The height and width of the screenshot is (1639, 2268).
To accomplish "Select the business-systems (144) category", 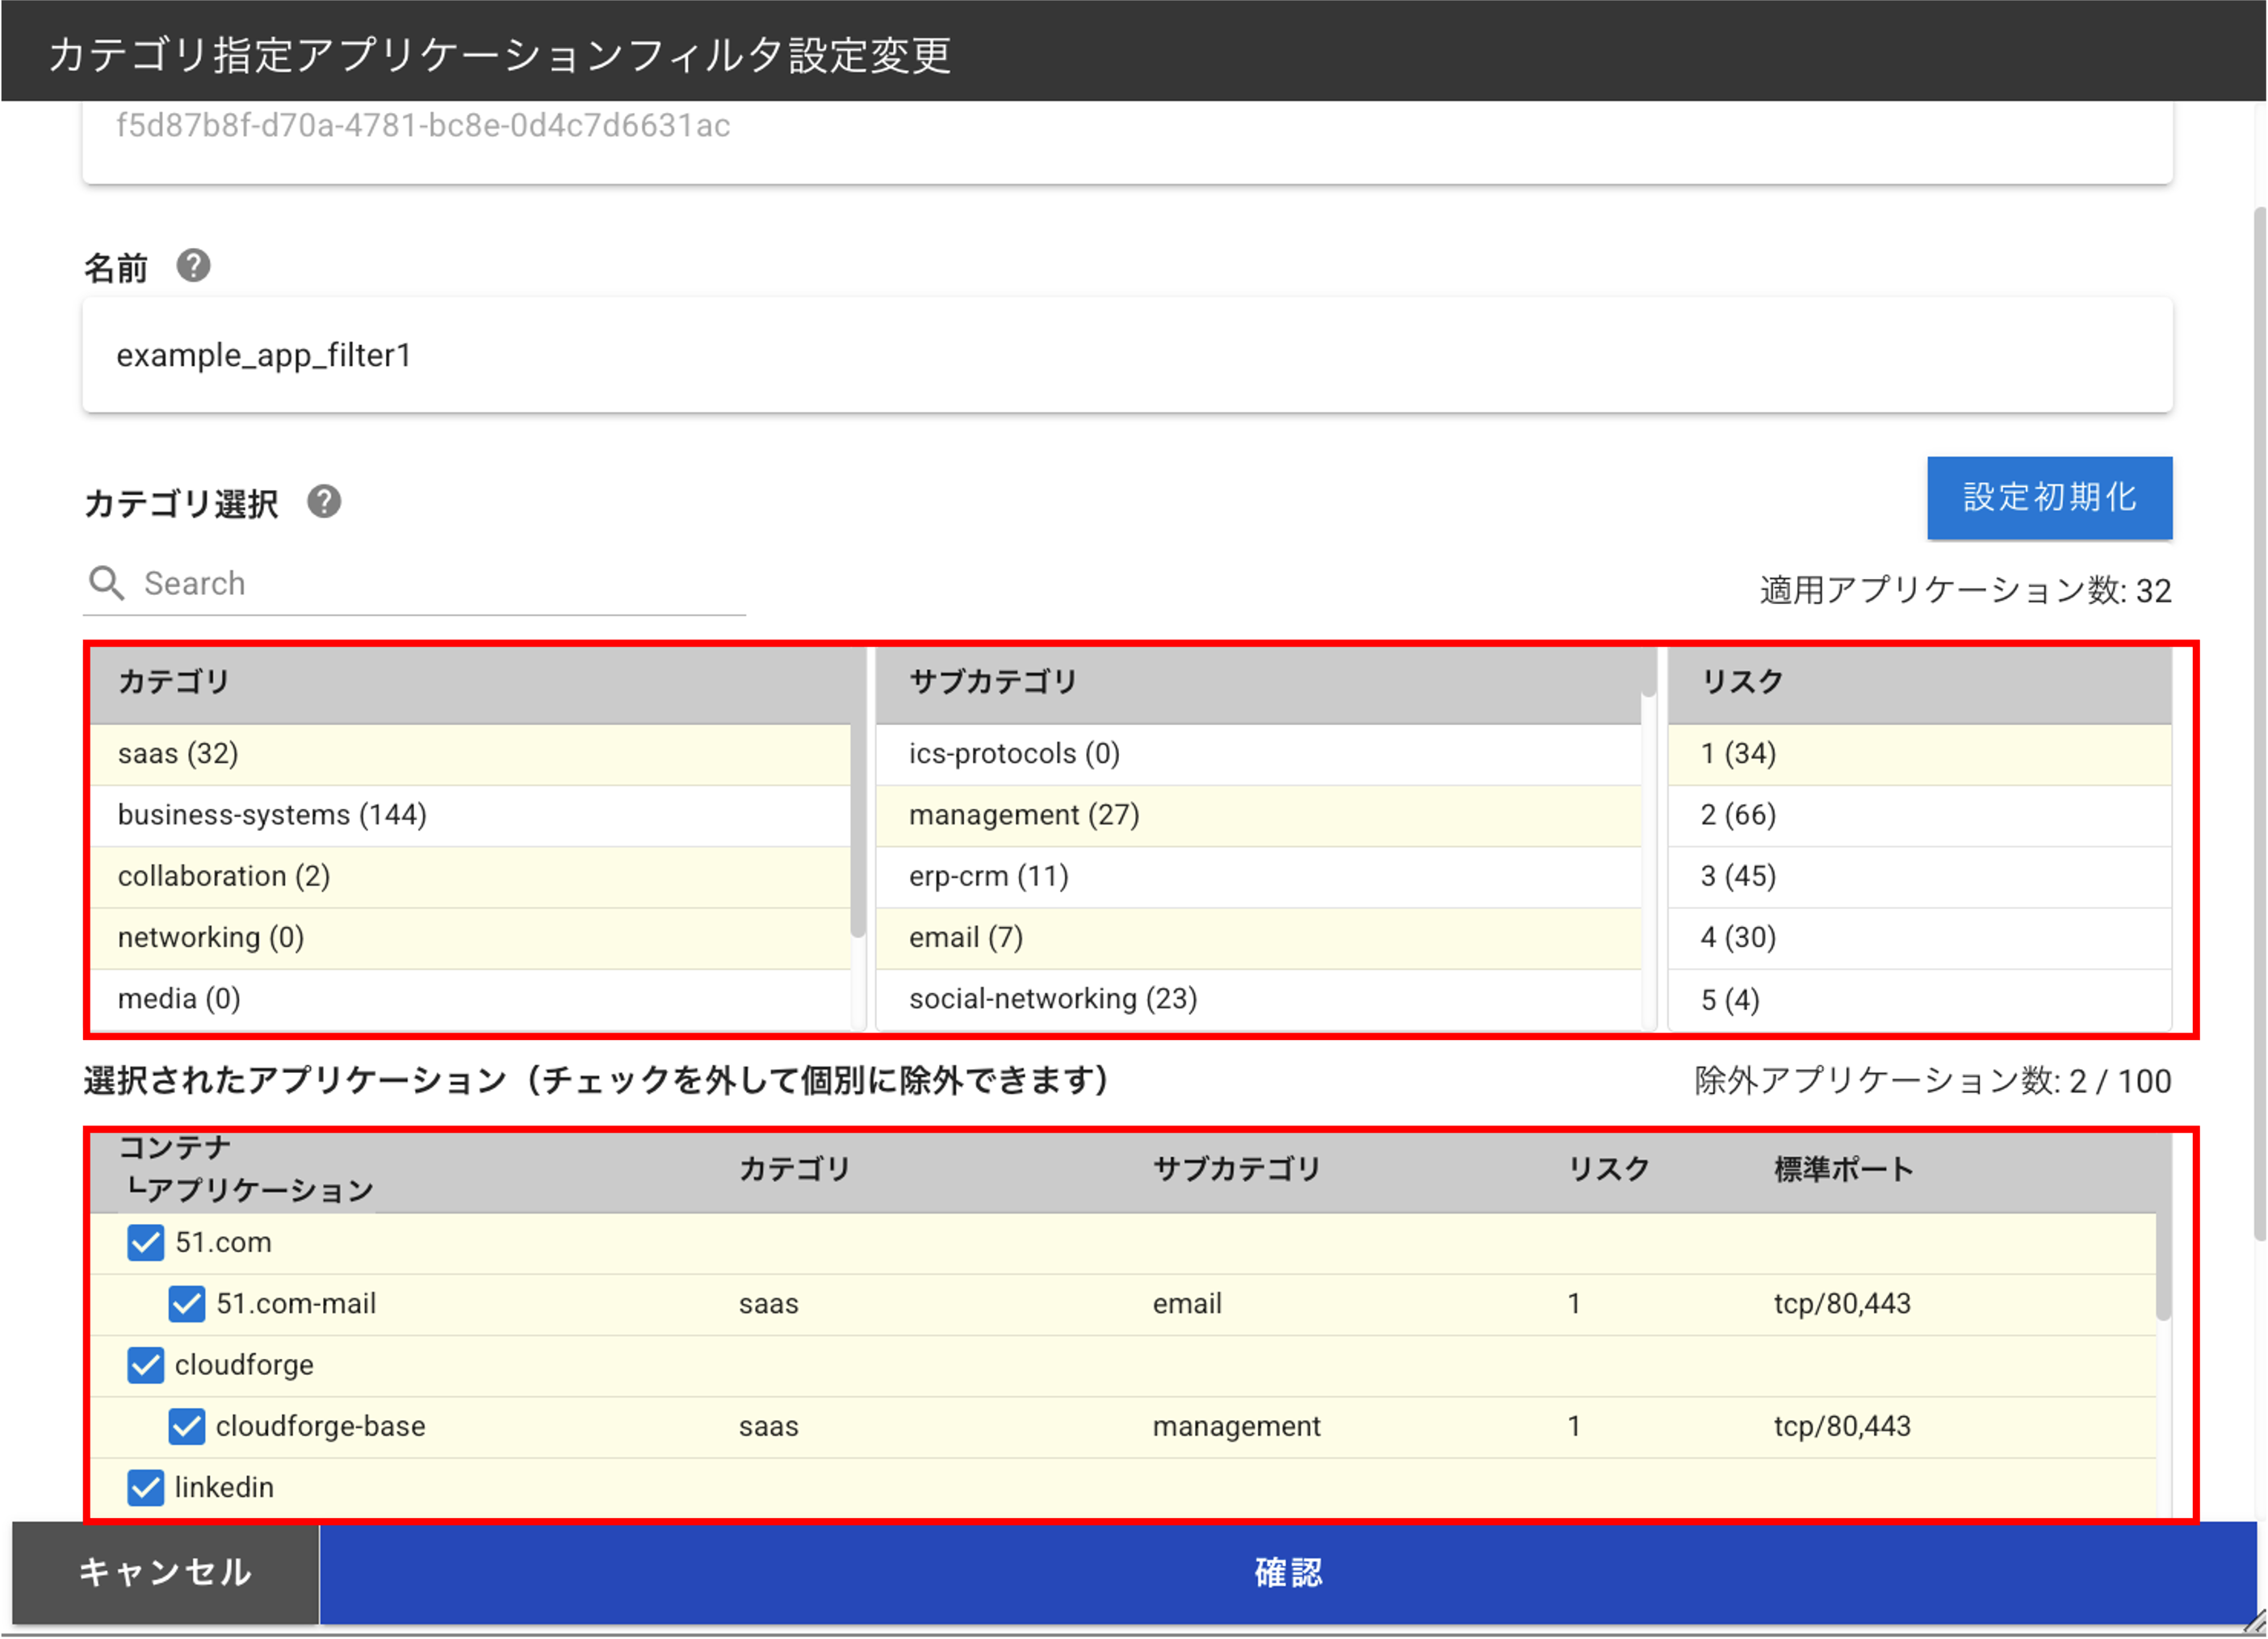I will [x=470, y=815].
